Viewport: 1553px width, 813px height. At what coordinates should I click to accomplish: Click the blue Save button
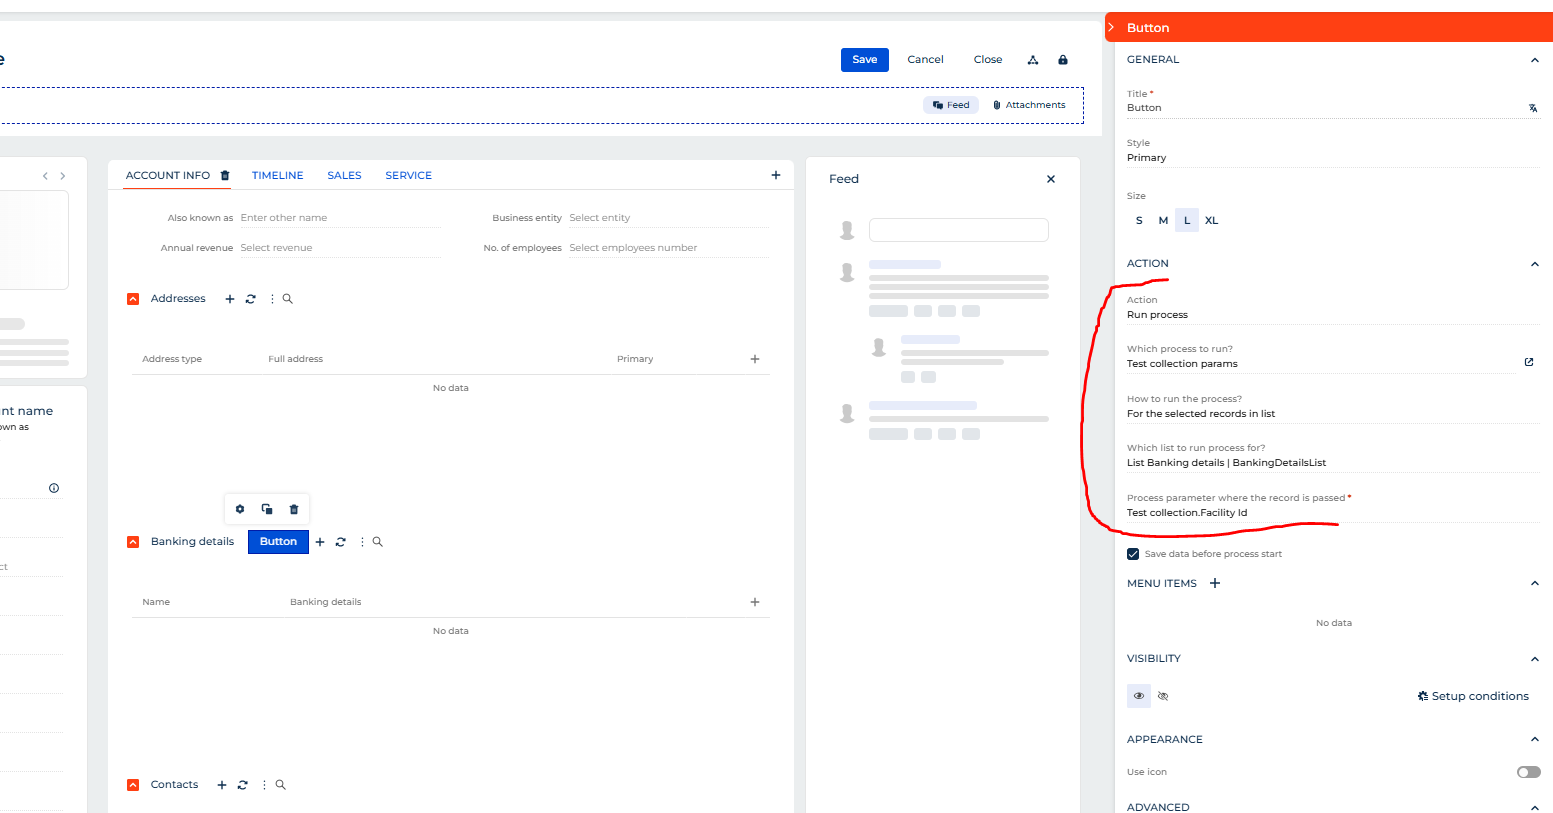pos(865,60)
